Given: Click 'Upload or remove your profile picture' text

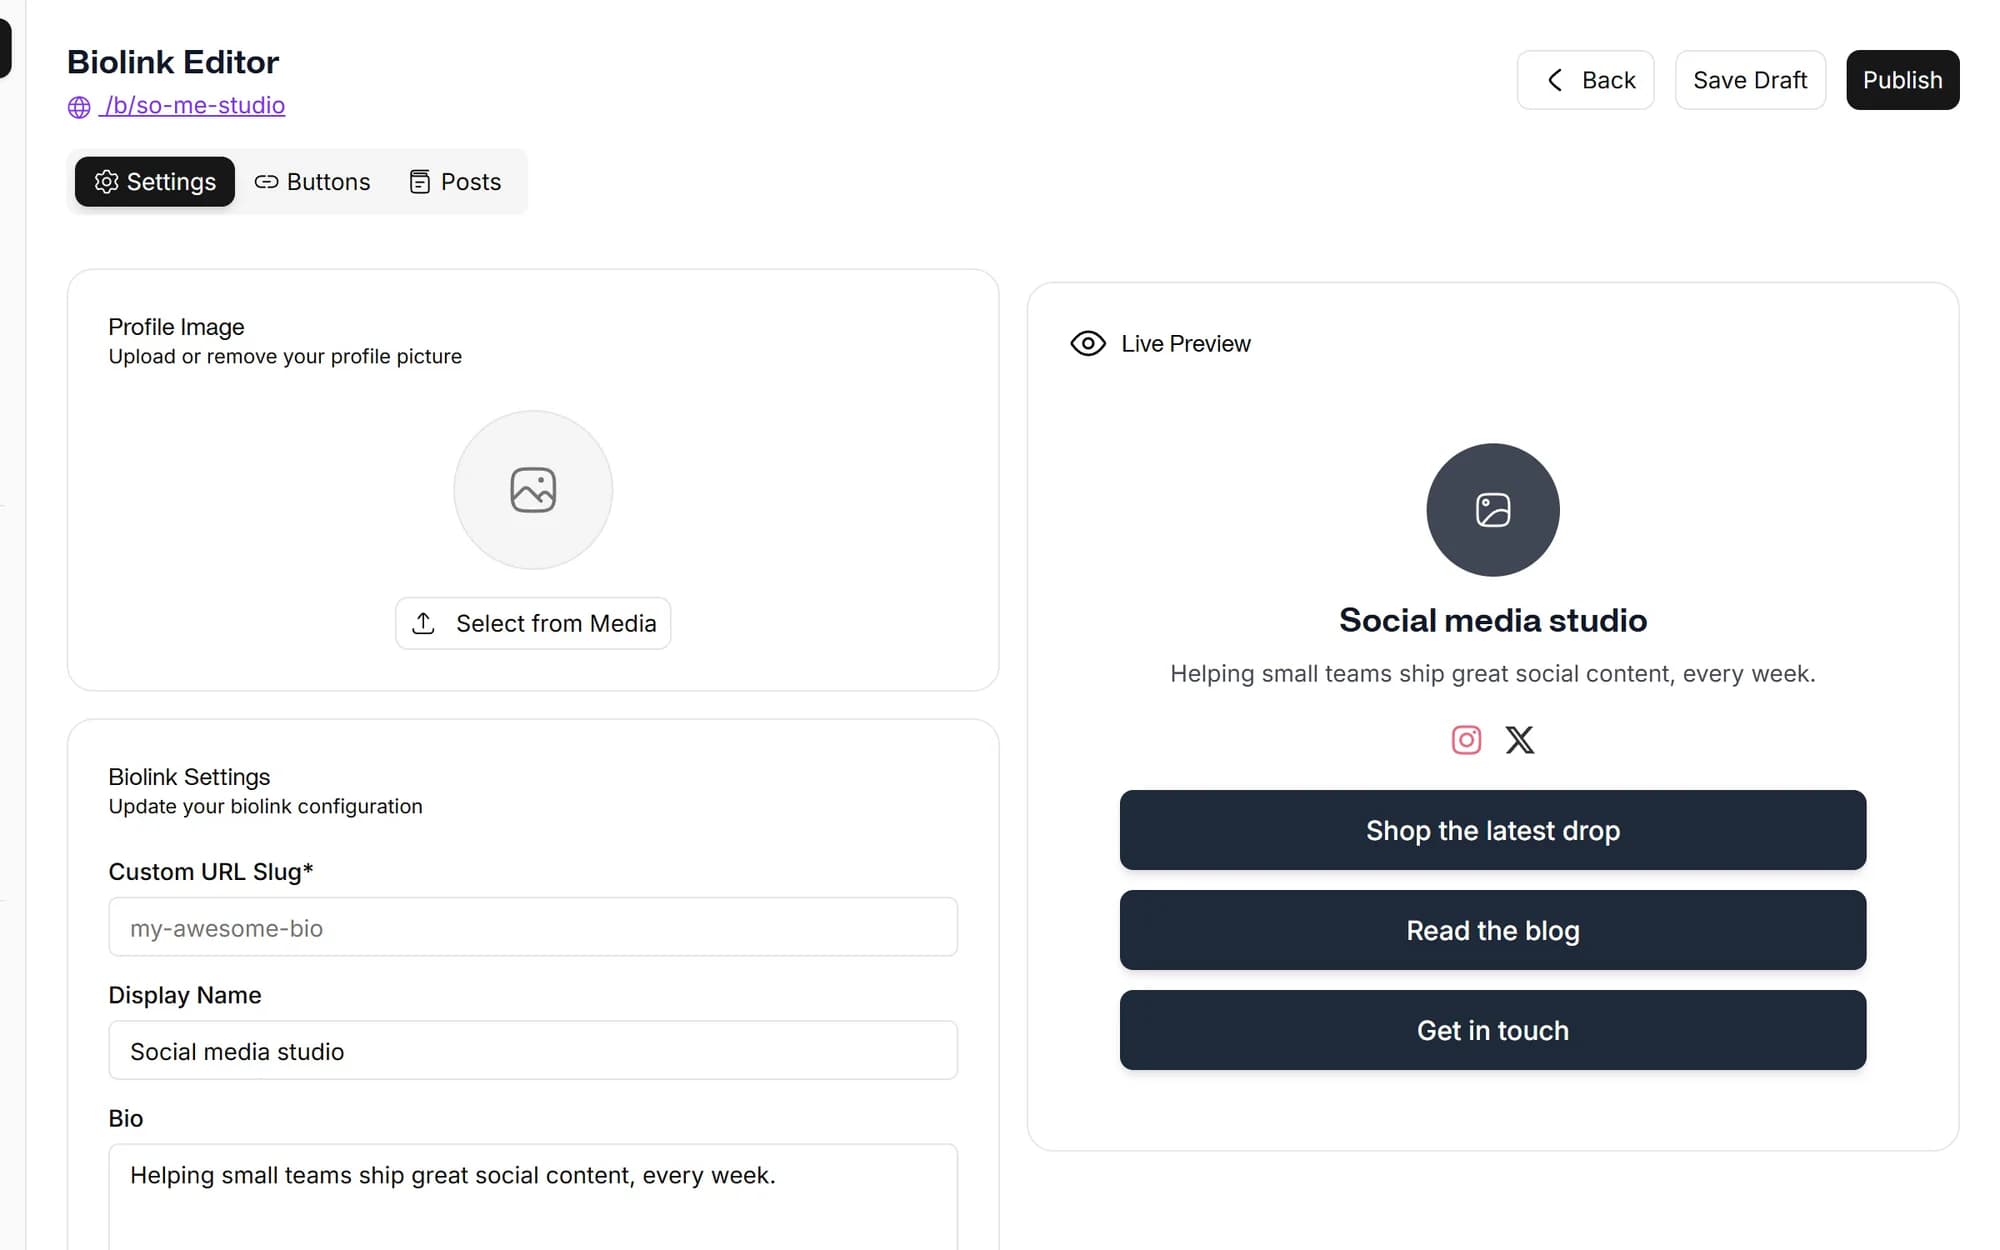Looking at the screenshot, I should pos(285,357).
